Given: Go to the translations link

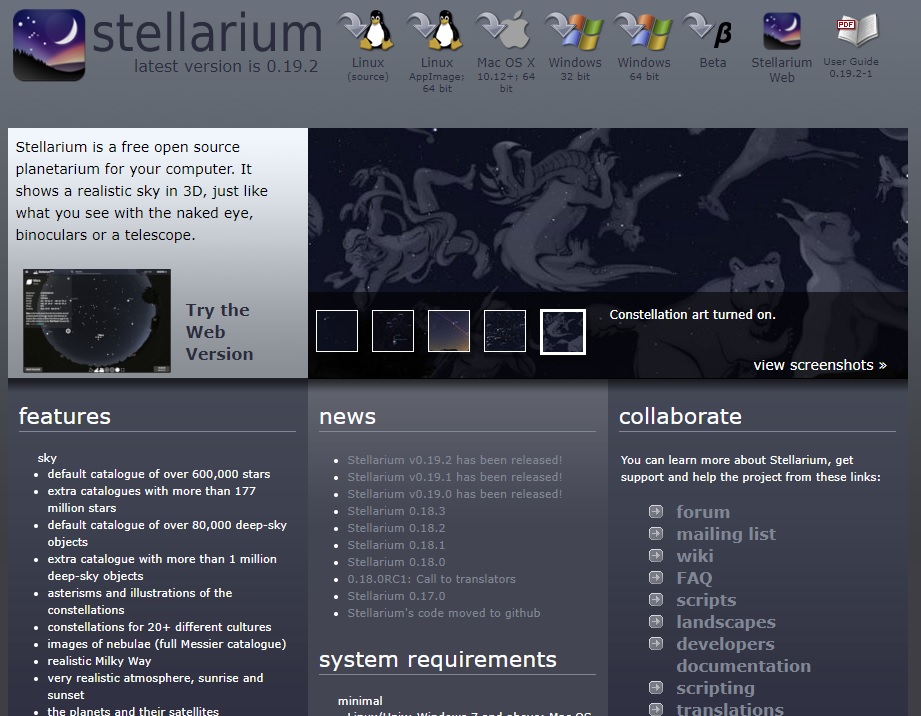Looking at the screenshot, I should (730, 709).
